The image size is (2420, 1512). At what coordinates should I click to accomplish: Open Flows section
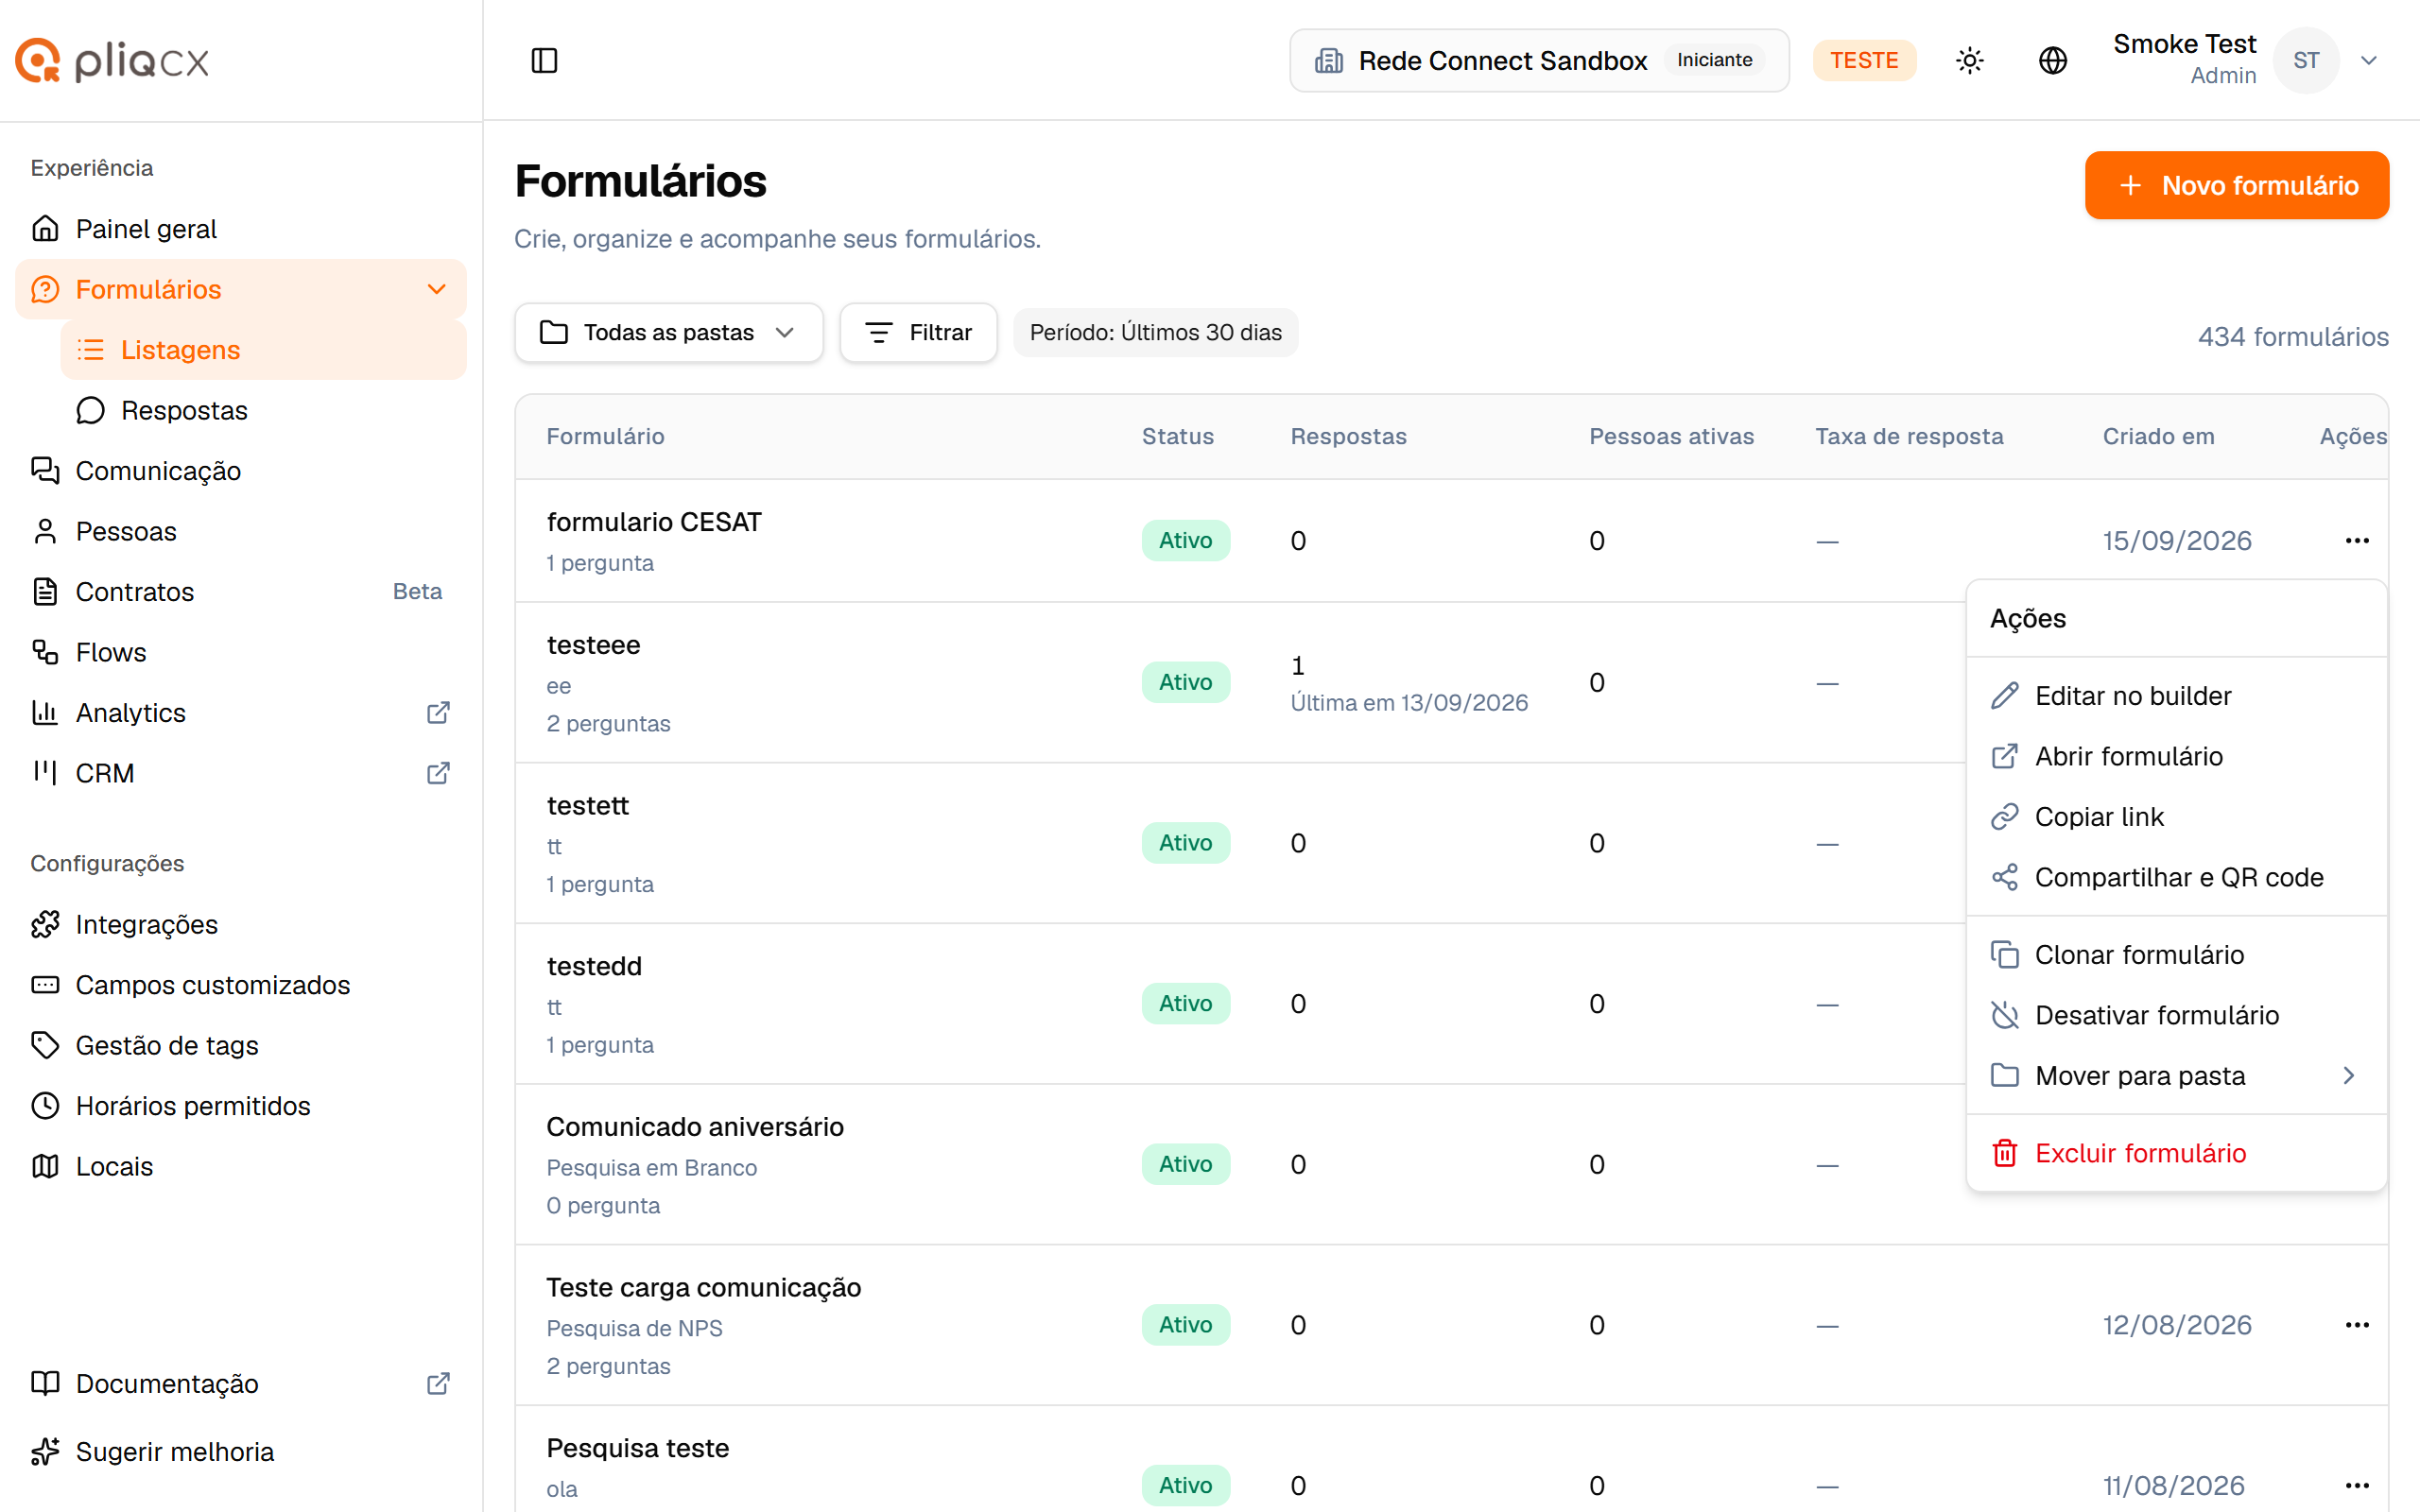point(241,652)
